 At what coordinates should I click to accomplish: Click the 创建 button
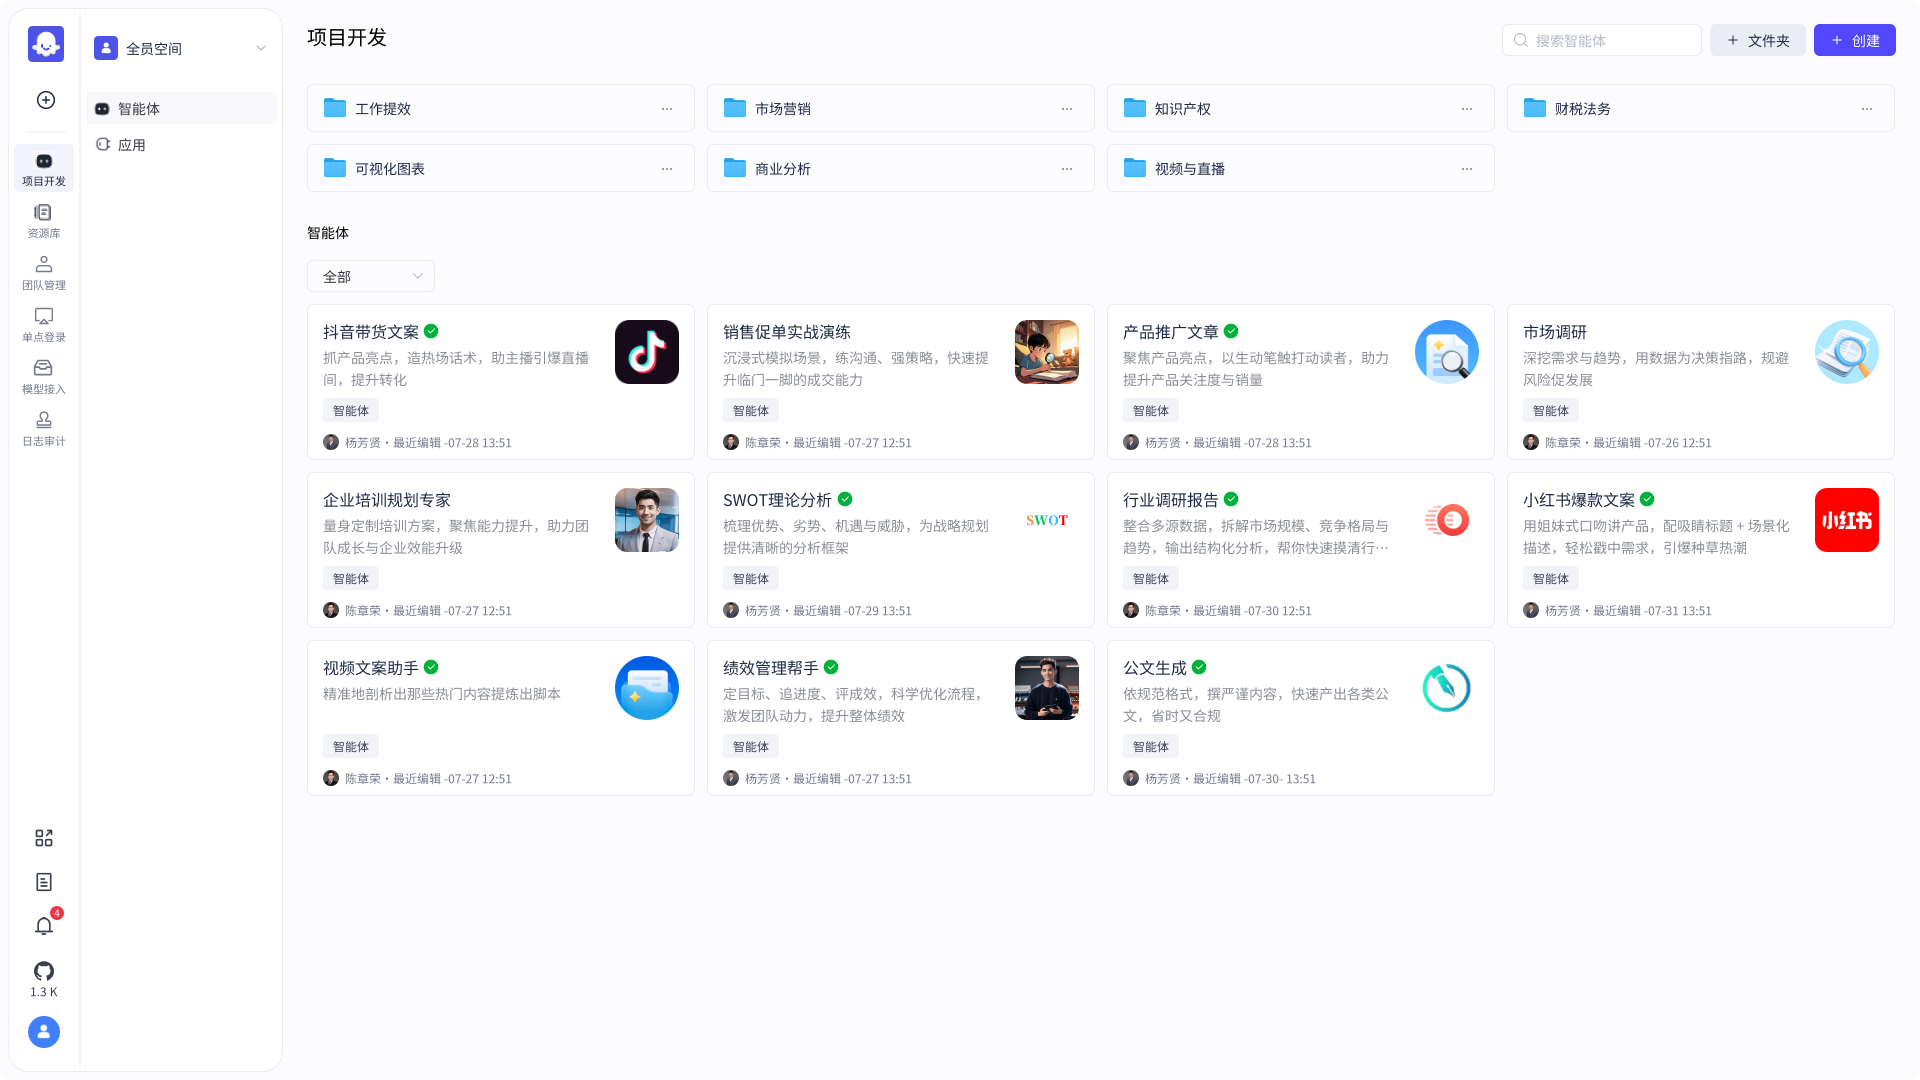pos(1854,40)
